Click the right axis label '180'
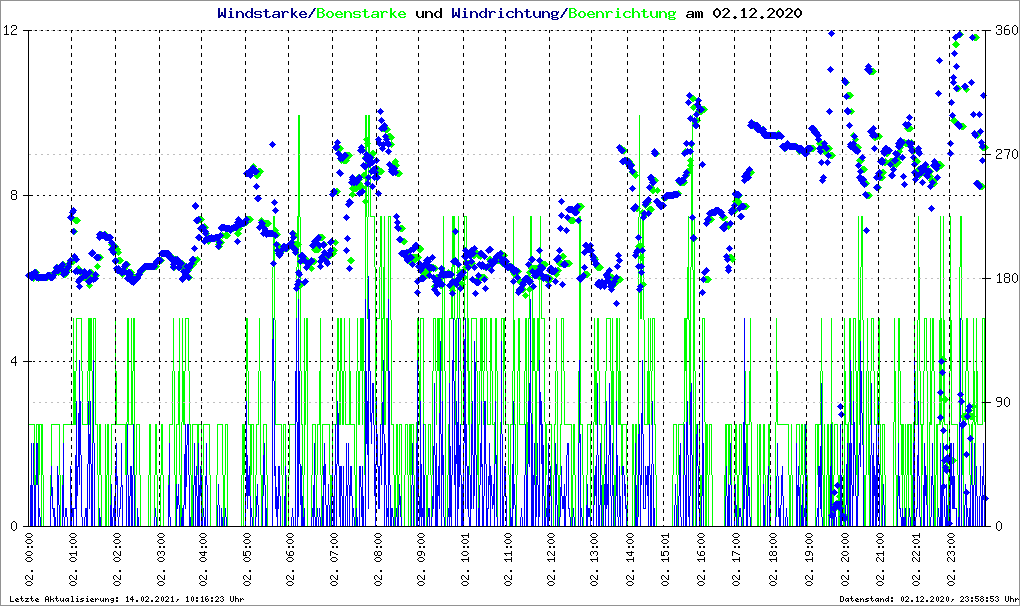This screenshot has width=1020, height=606. [x=1004, y=279]
